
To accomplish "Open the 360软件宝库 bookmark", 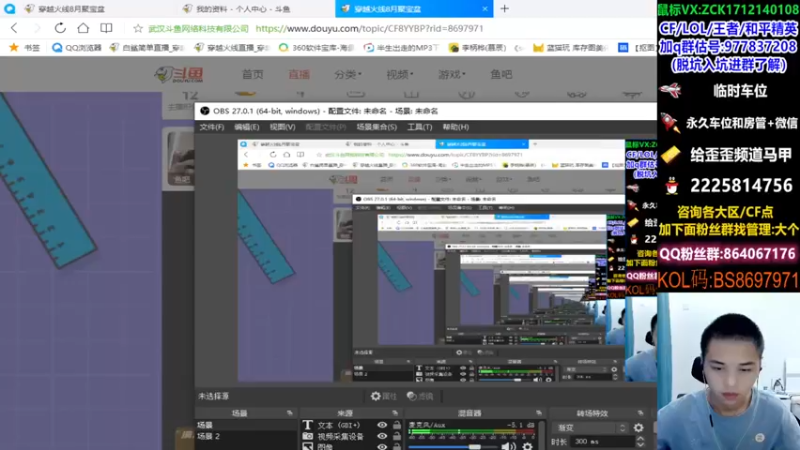I will [316, 47].
